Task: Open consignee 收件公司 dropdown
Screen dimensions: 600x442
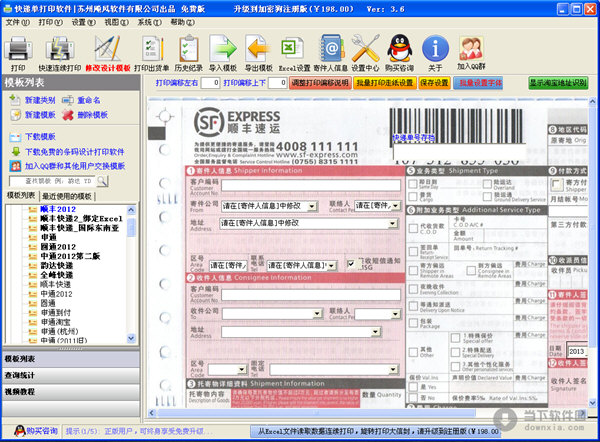Action: (317, 314)
